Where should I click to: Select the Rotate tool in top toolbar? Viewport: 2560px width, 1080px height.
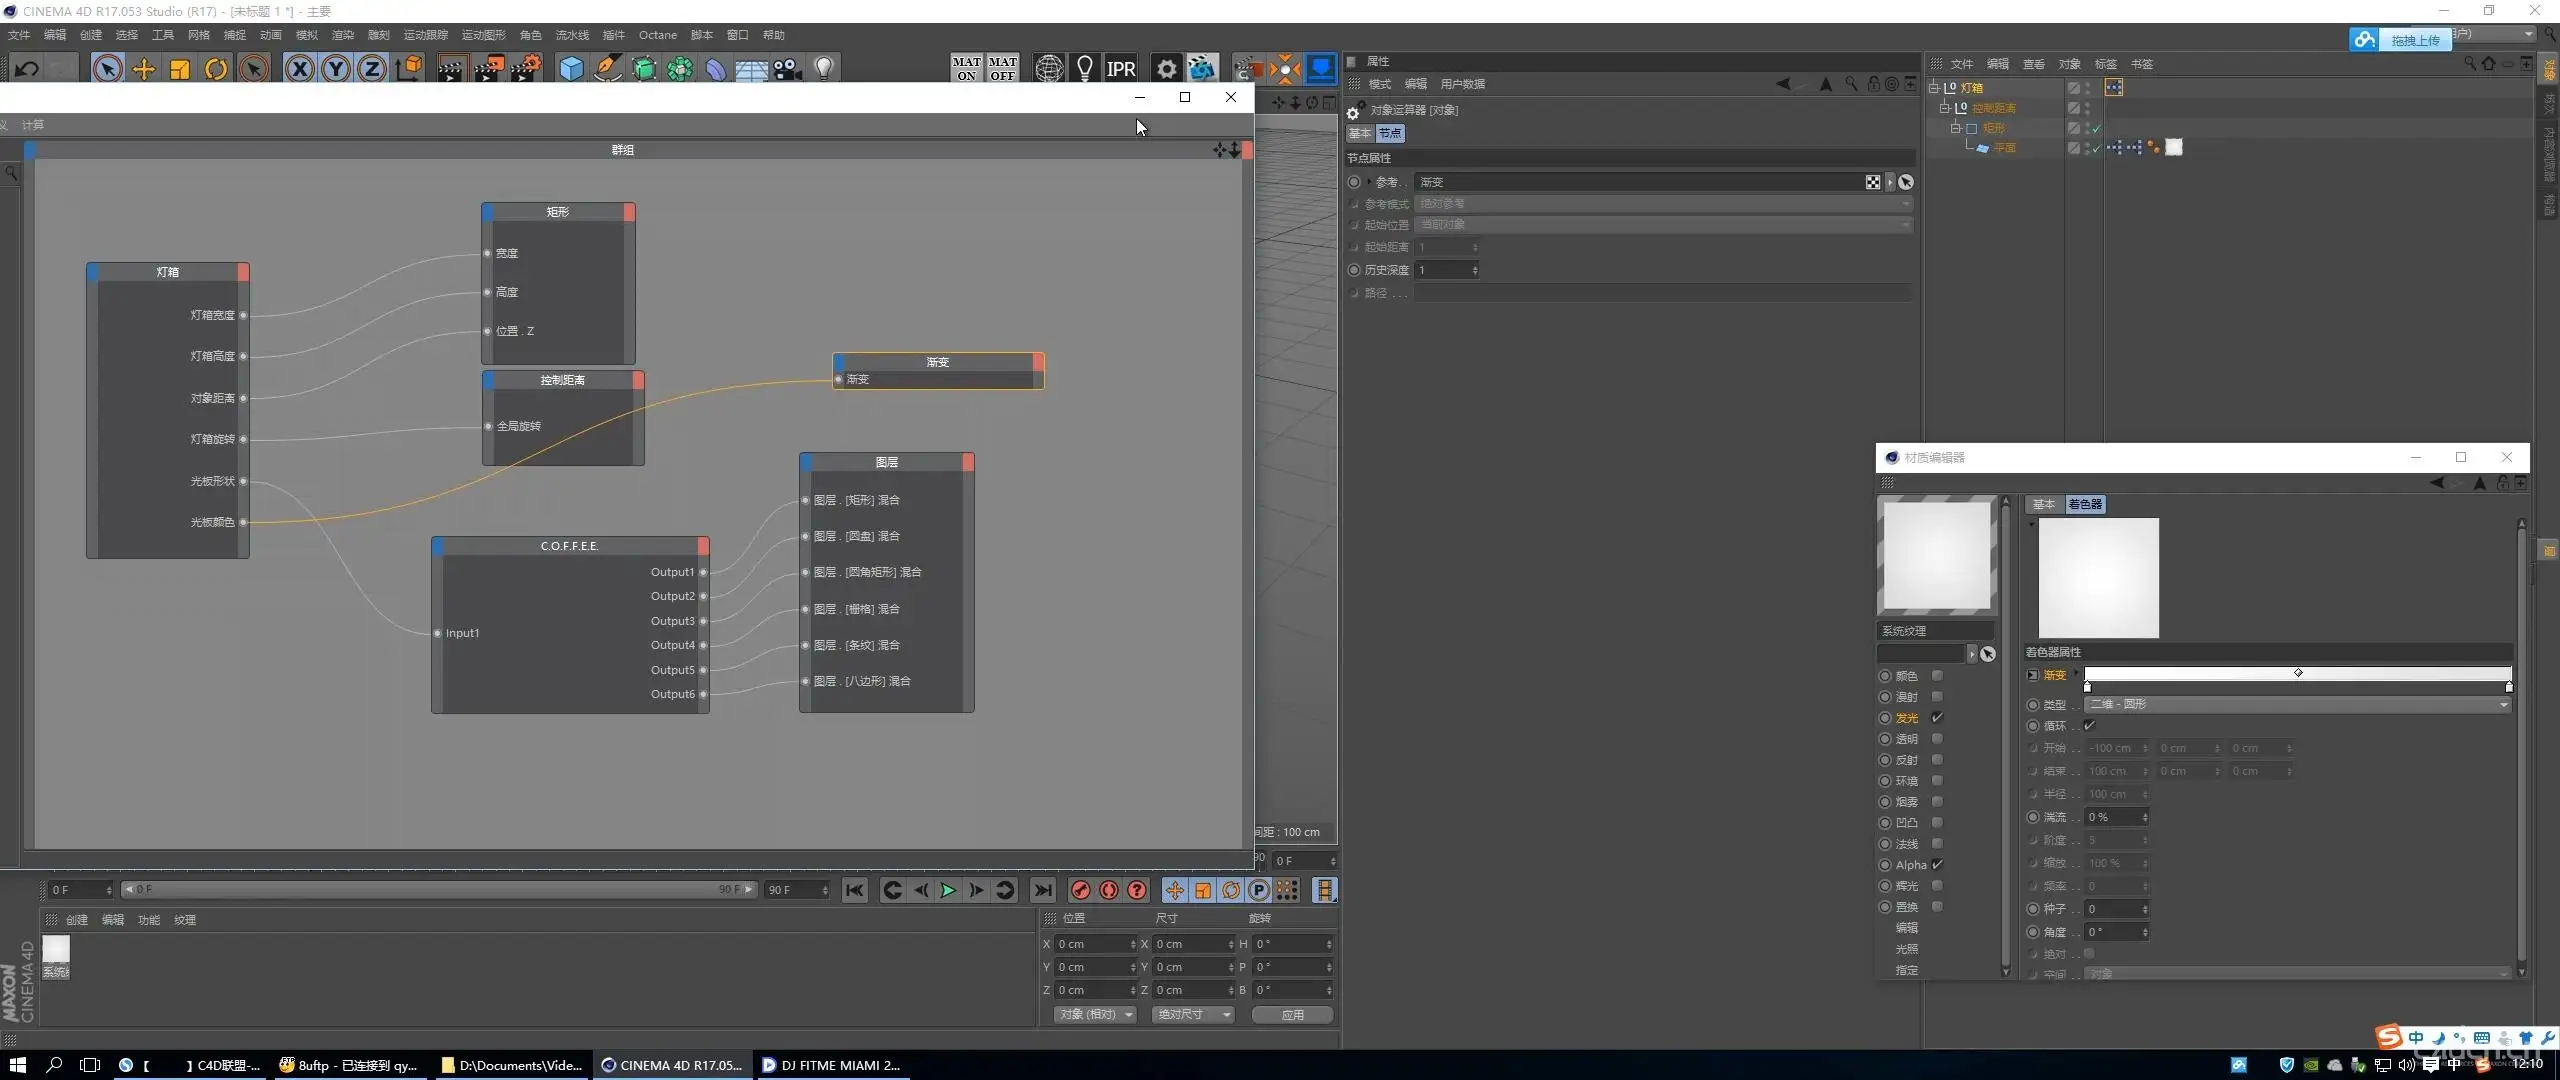point(216,68)
